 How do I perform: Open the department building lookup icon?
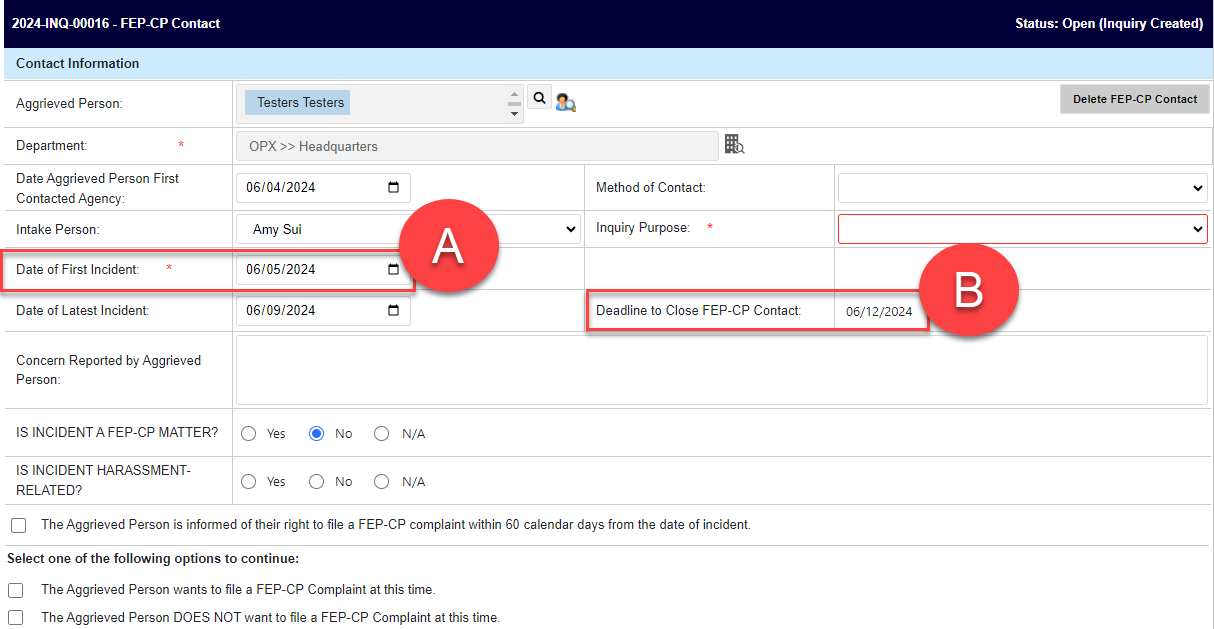coord(735,145)
